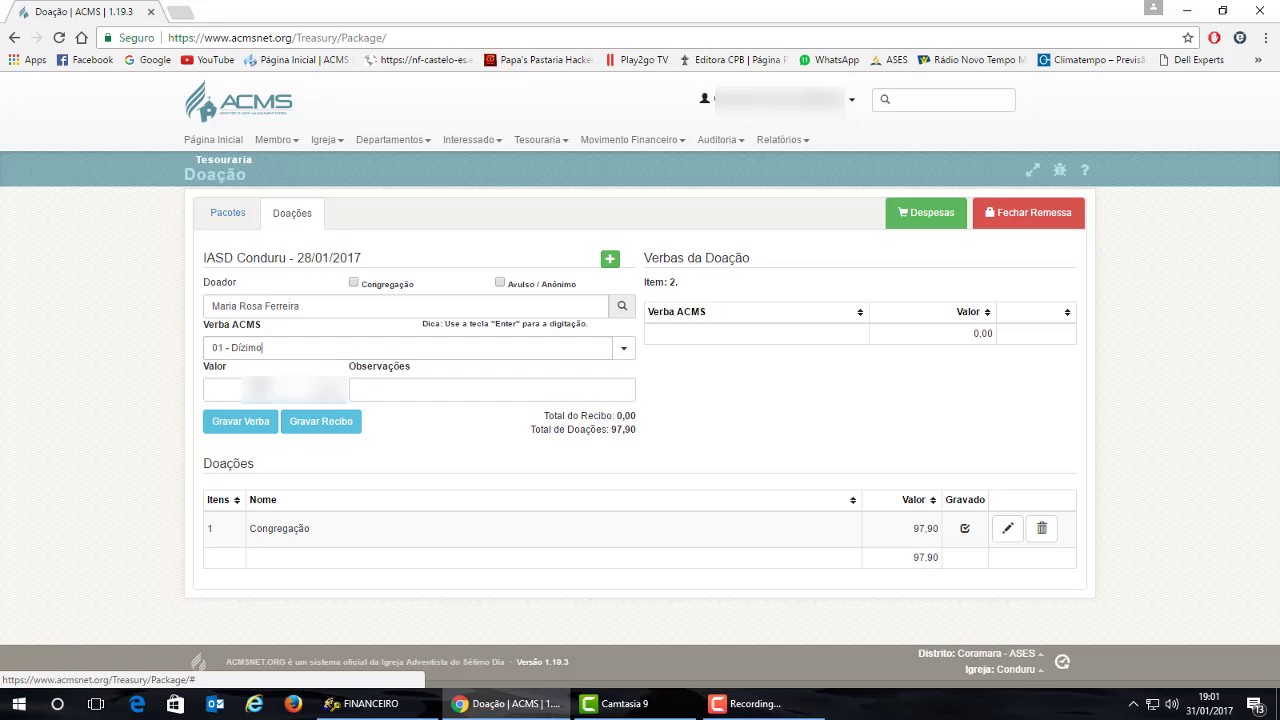
Task: Sort donations by Nome column header
Action: pyautogui.click(x=553, y=500)
